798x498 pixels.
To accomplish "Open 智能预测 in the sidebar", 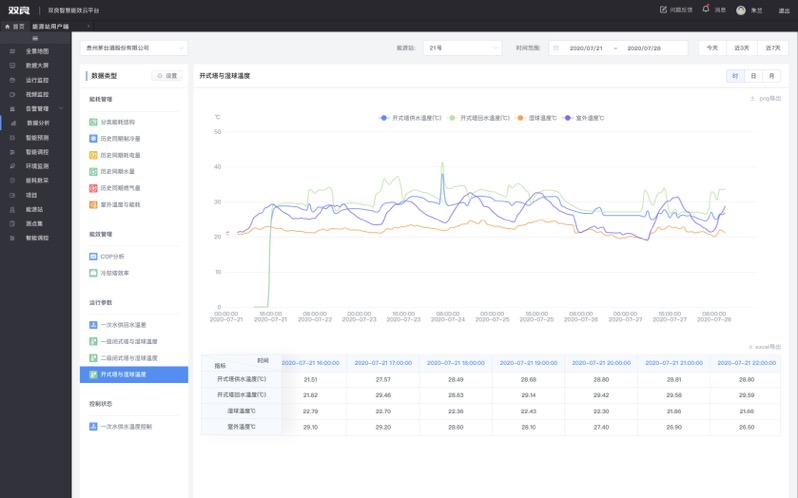I will (x=37, y=137).
